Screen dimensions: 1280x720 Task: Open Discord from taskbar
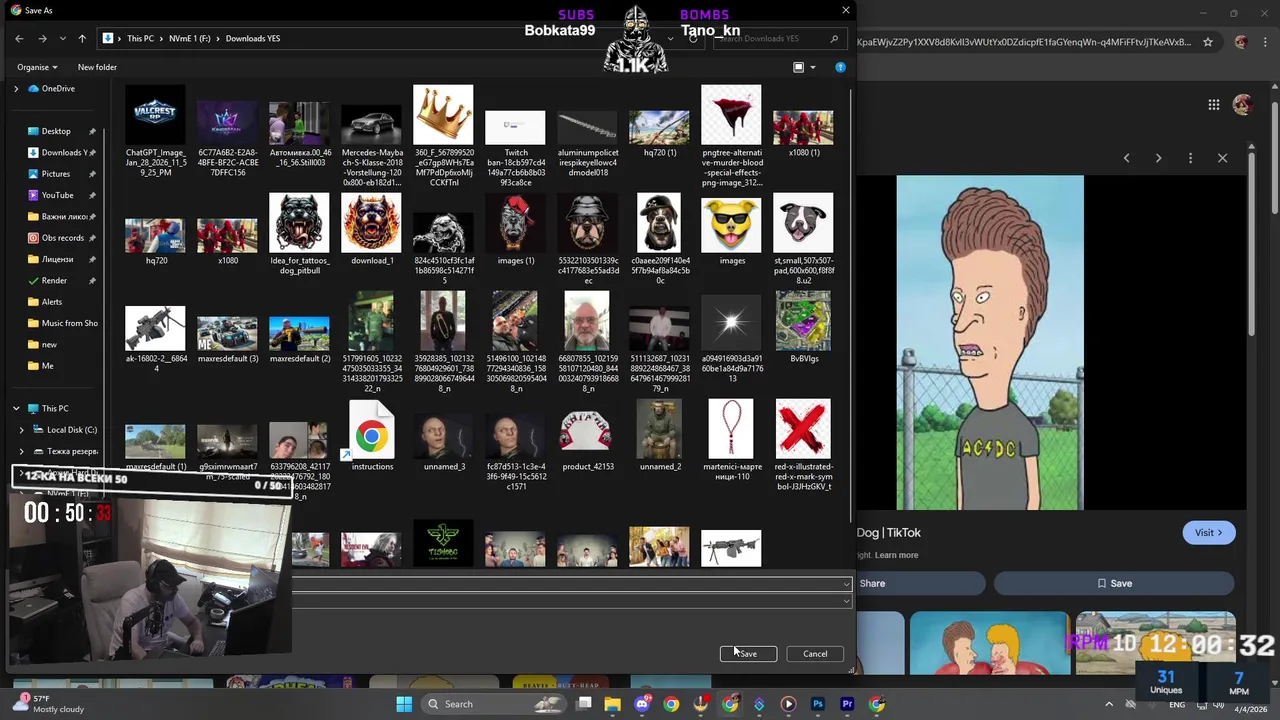point(642,704)
